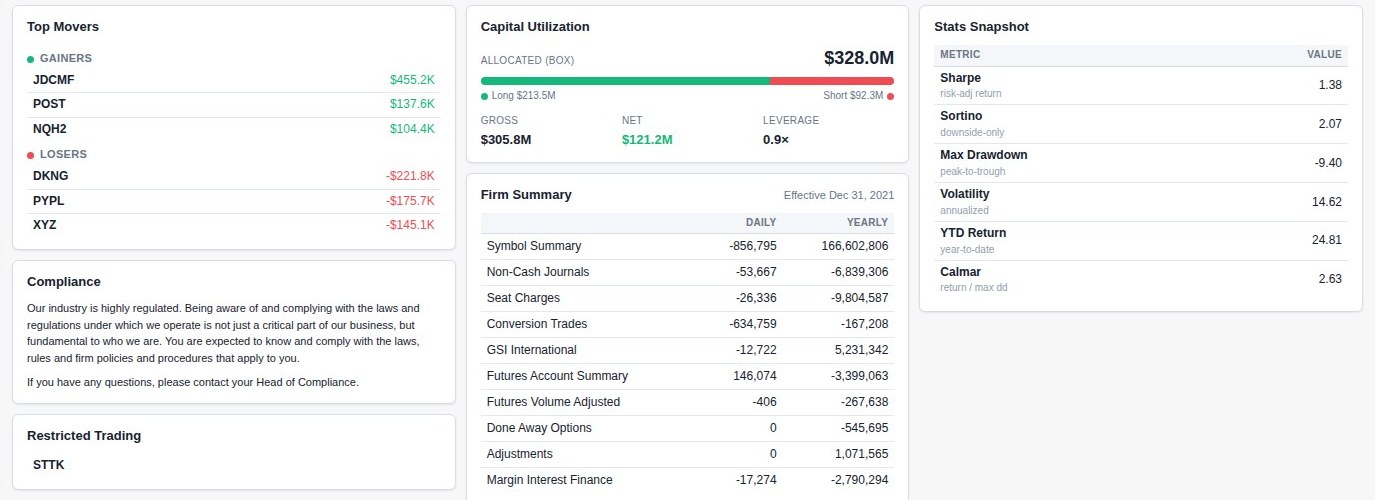Image resolution: width=1375 pixels, height=500 pixels.
Task: Click the $328.0M allocated total
Action: click(x=859, y=58)
